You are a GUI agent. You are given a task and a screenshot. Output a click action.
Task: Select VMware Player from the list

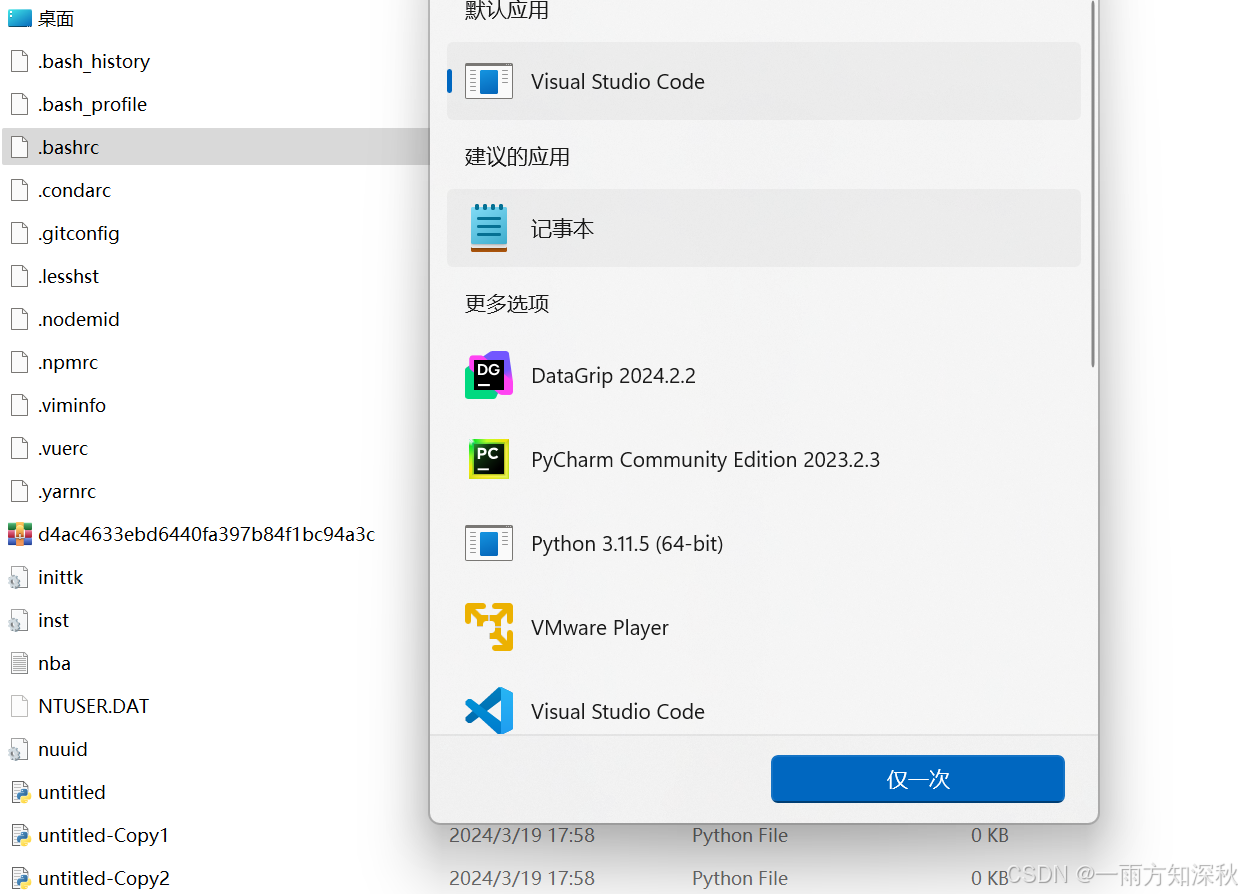(x=763, y=628)
